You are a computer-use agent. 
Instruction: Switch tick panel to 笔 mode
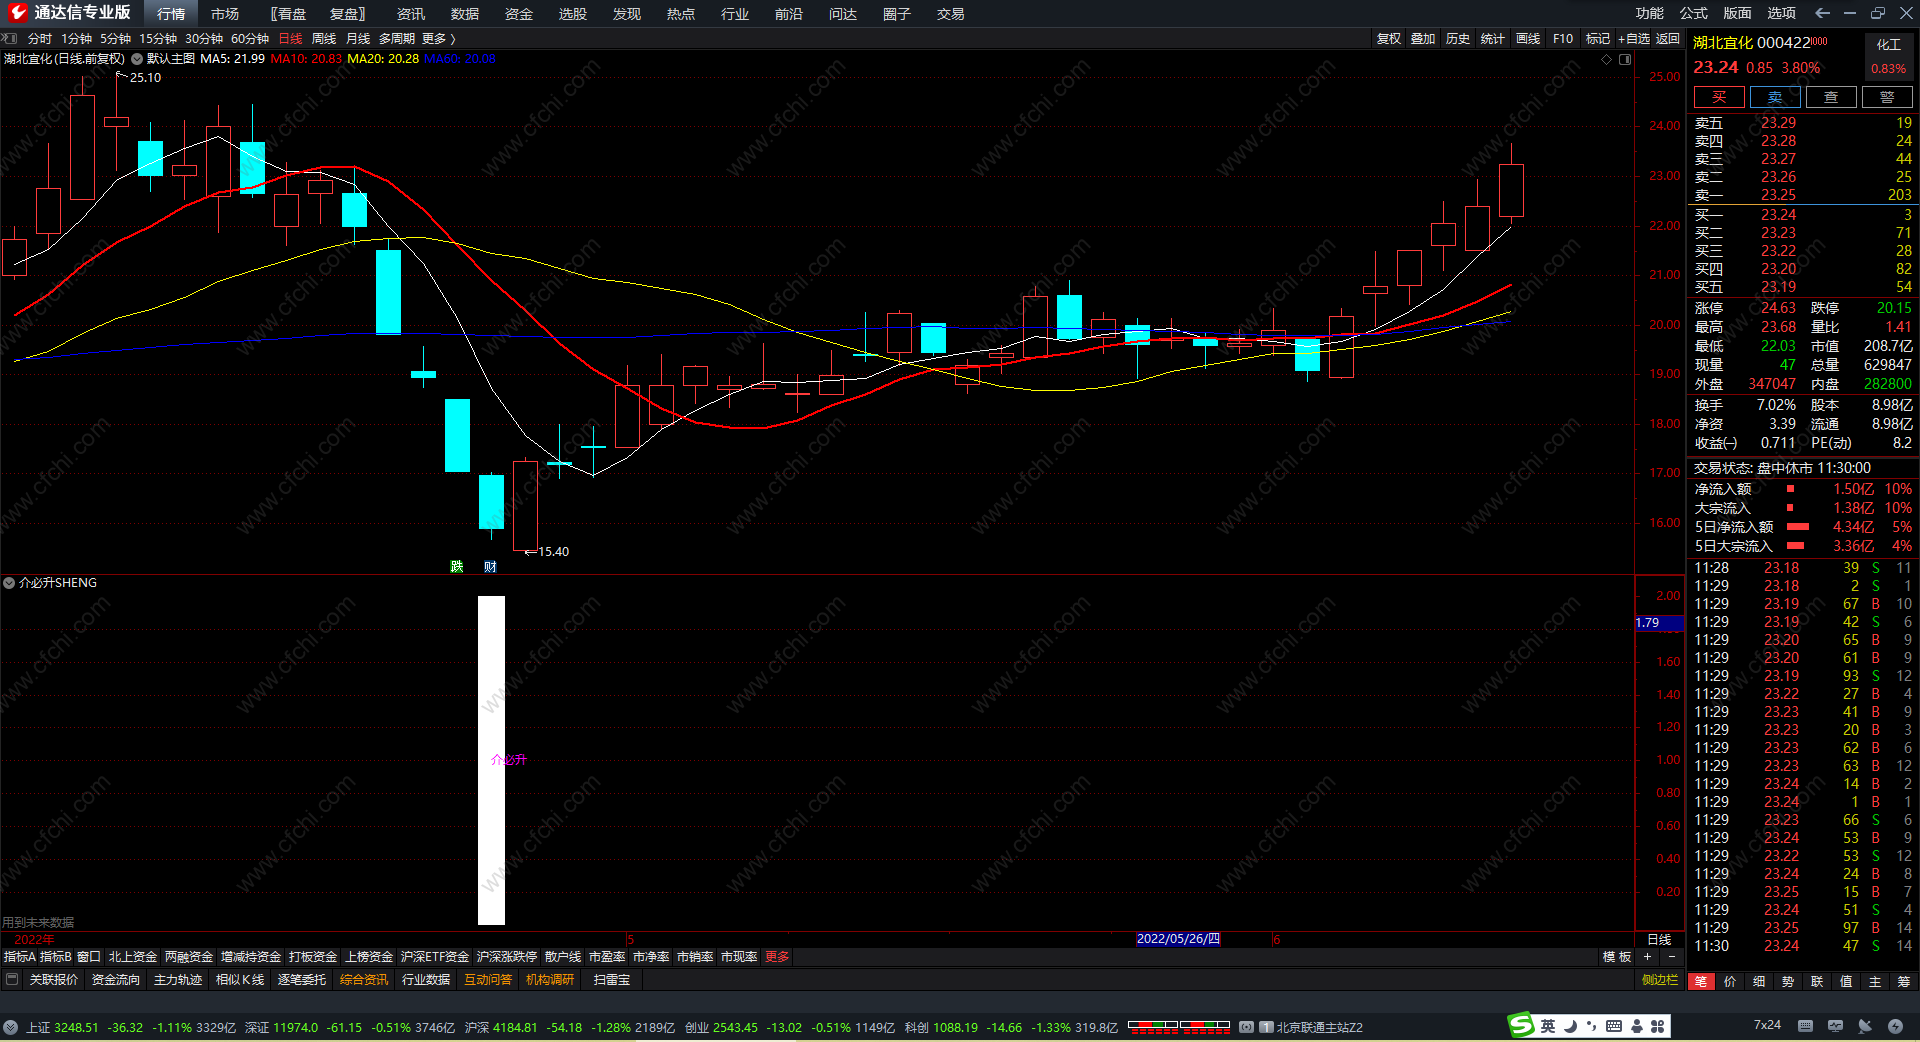pos(1700,981)
